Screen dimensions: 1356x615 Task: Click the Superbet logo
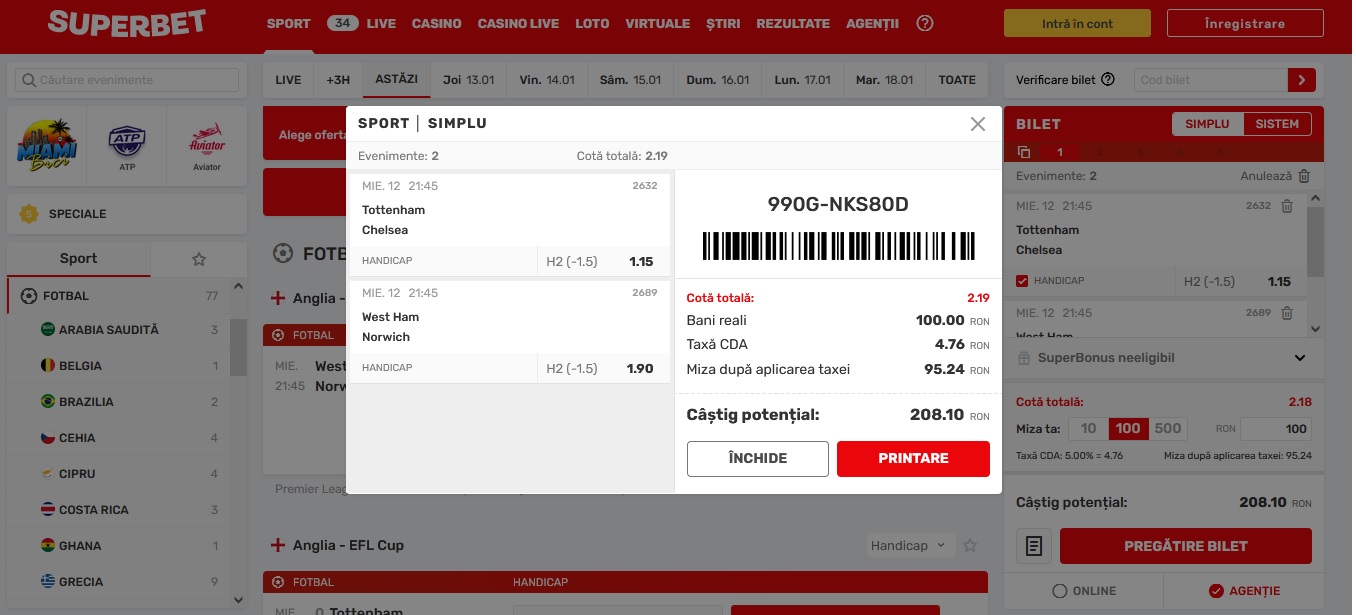click(x=127, y=22)
